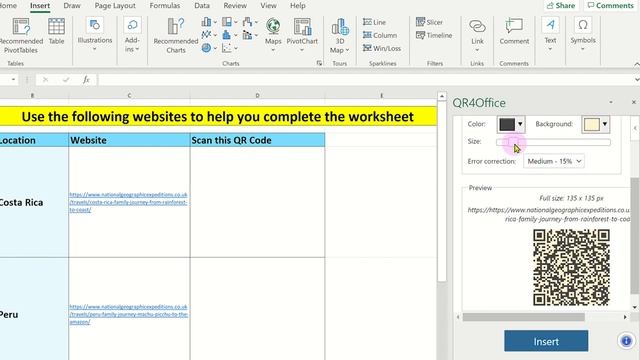This screenshot has height=360, width=640.
Task: Insert a line or area chart
Action: tap(209, 35)
